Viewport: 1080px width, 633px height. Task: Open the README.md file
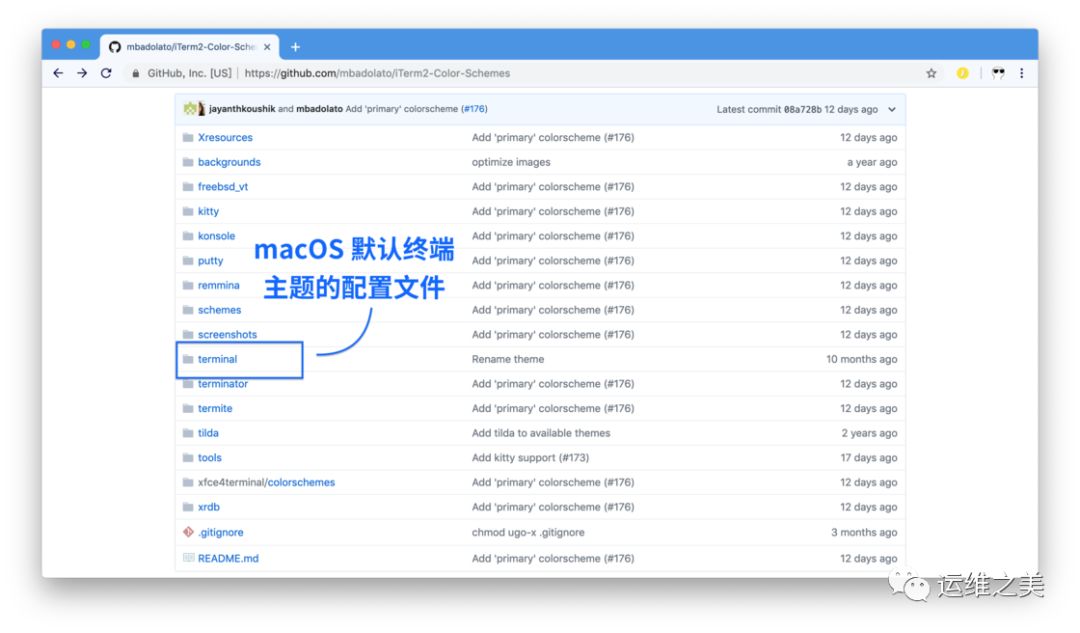click(228, 559)
